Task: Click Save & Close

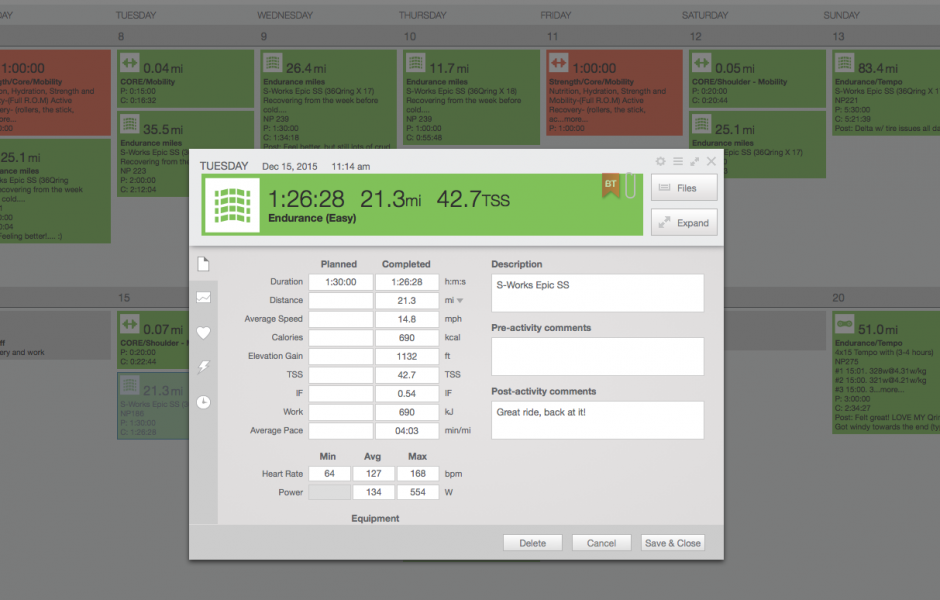Action: 672,543
